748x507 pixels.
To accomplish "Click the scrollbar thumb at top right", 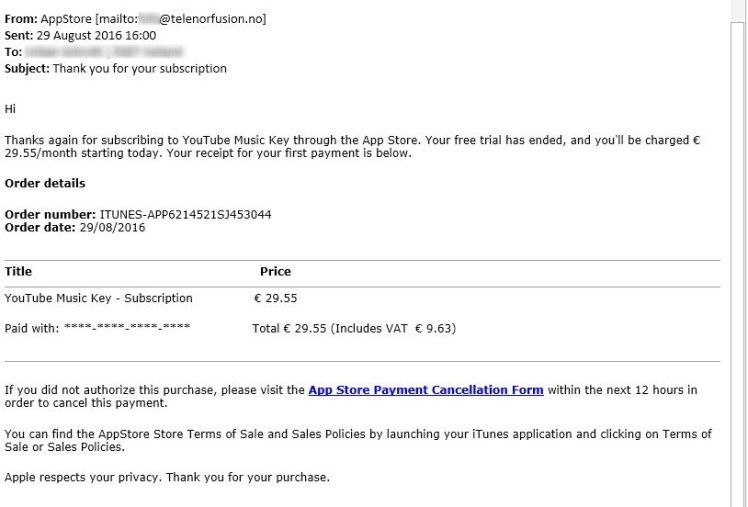I will click(x=738, y=10).
